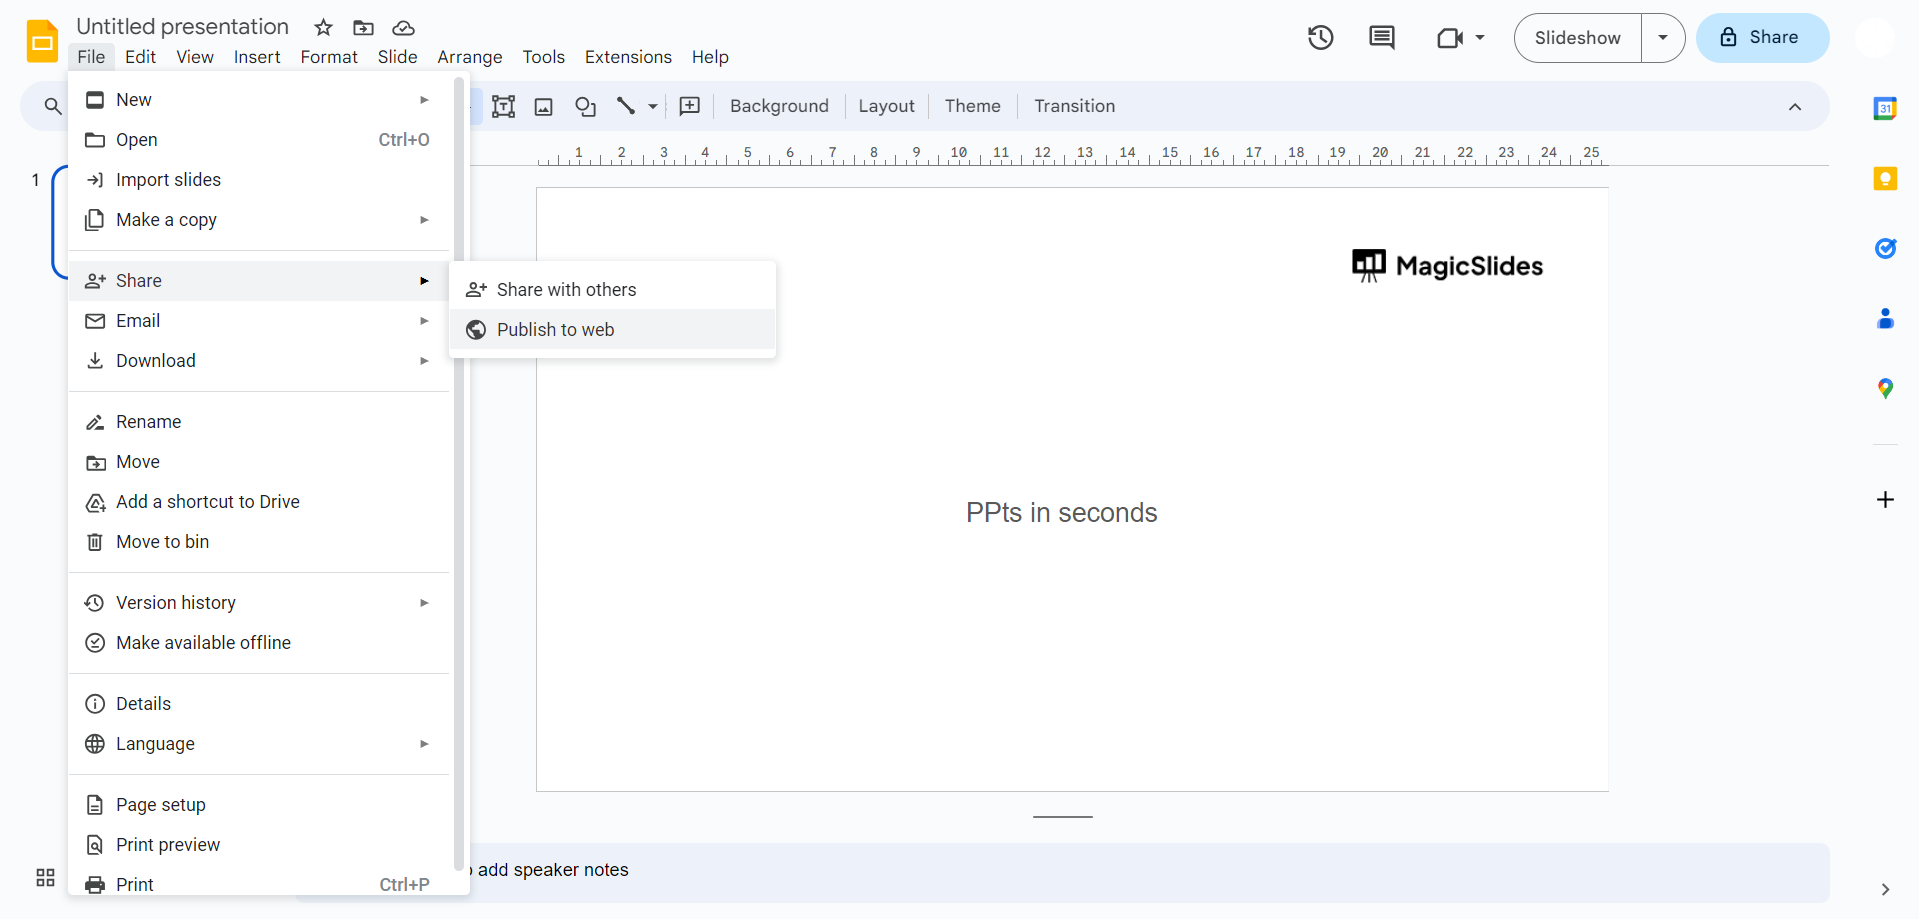The height and width of the screenshot is (919, 1919).
Task: Open the Layout button
Action: pyautogui.click(x=886, y=106)
